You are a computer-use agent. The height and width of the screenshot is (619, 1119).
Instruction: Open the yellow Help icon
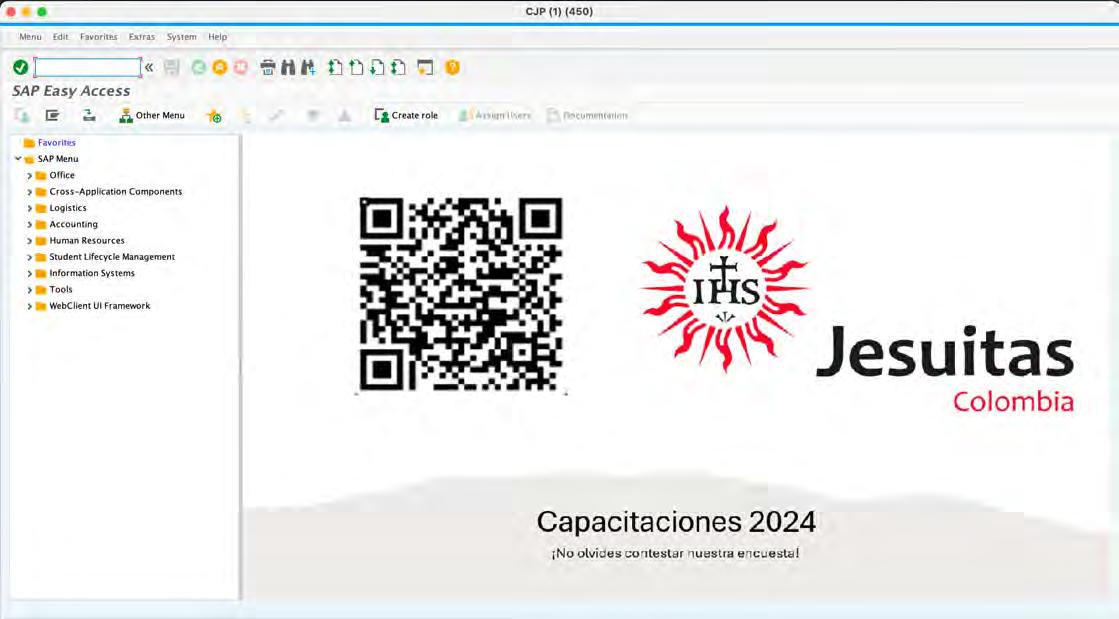[452, 67]
